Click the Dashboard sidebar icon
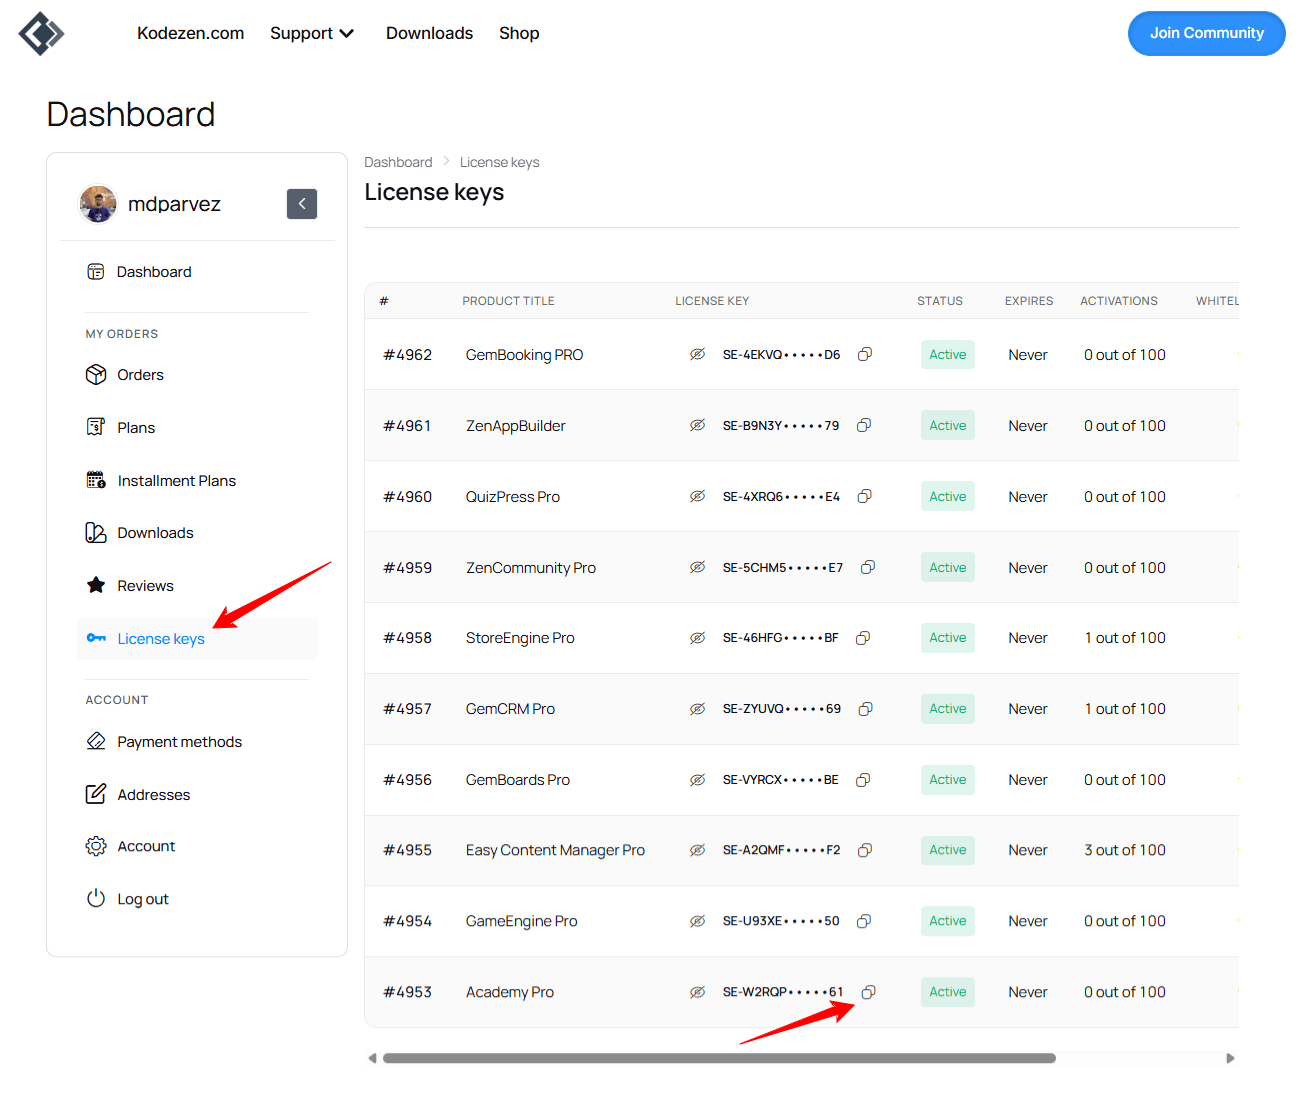Viewport: 1304px width, 1093px height. tap(96, 272)
